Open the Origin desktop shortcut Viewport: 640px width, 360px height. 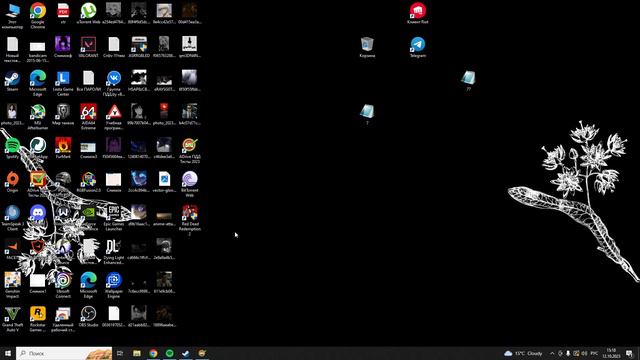(12, 181)
